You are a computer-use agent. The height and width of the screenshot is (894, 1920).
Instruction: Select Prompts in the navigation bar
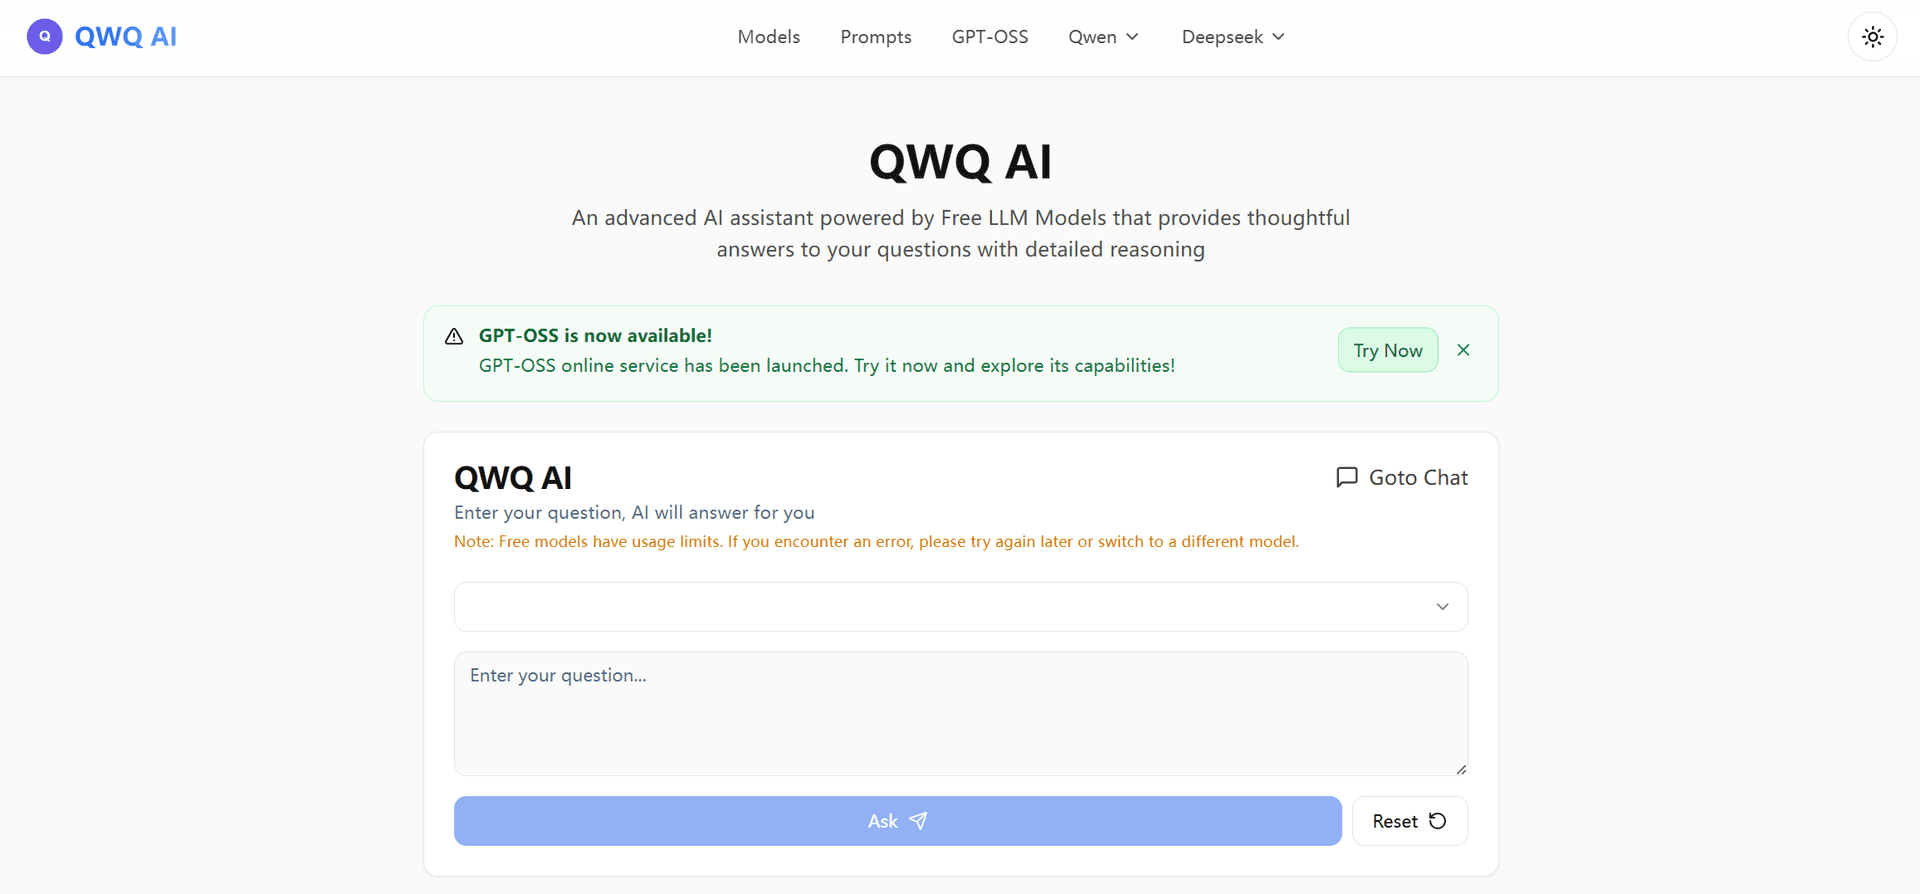(875, 37)
